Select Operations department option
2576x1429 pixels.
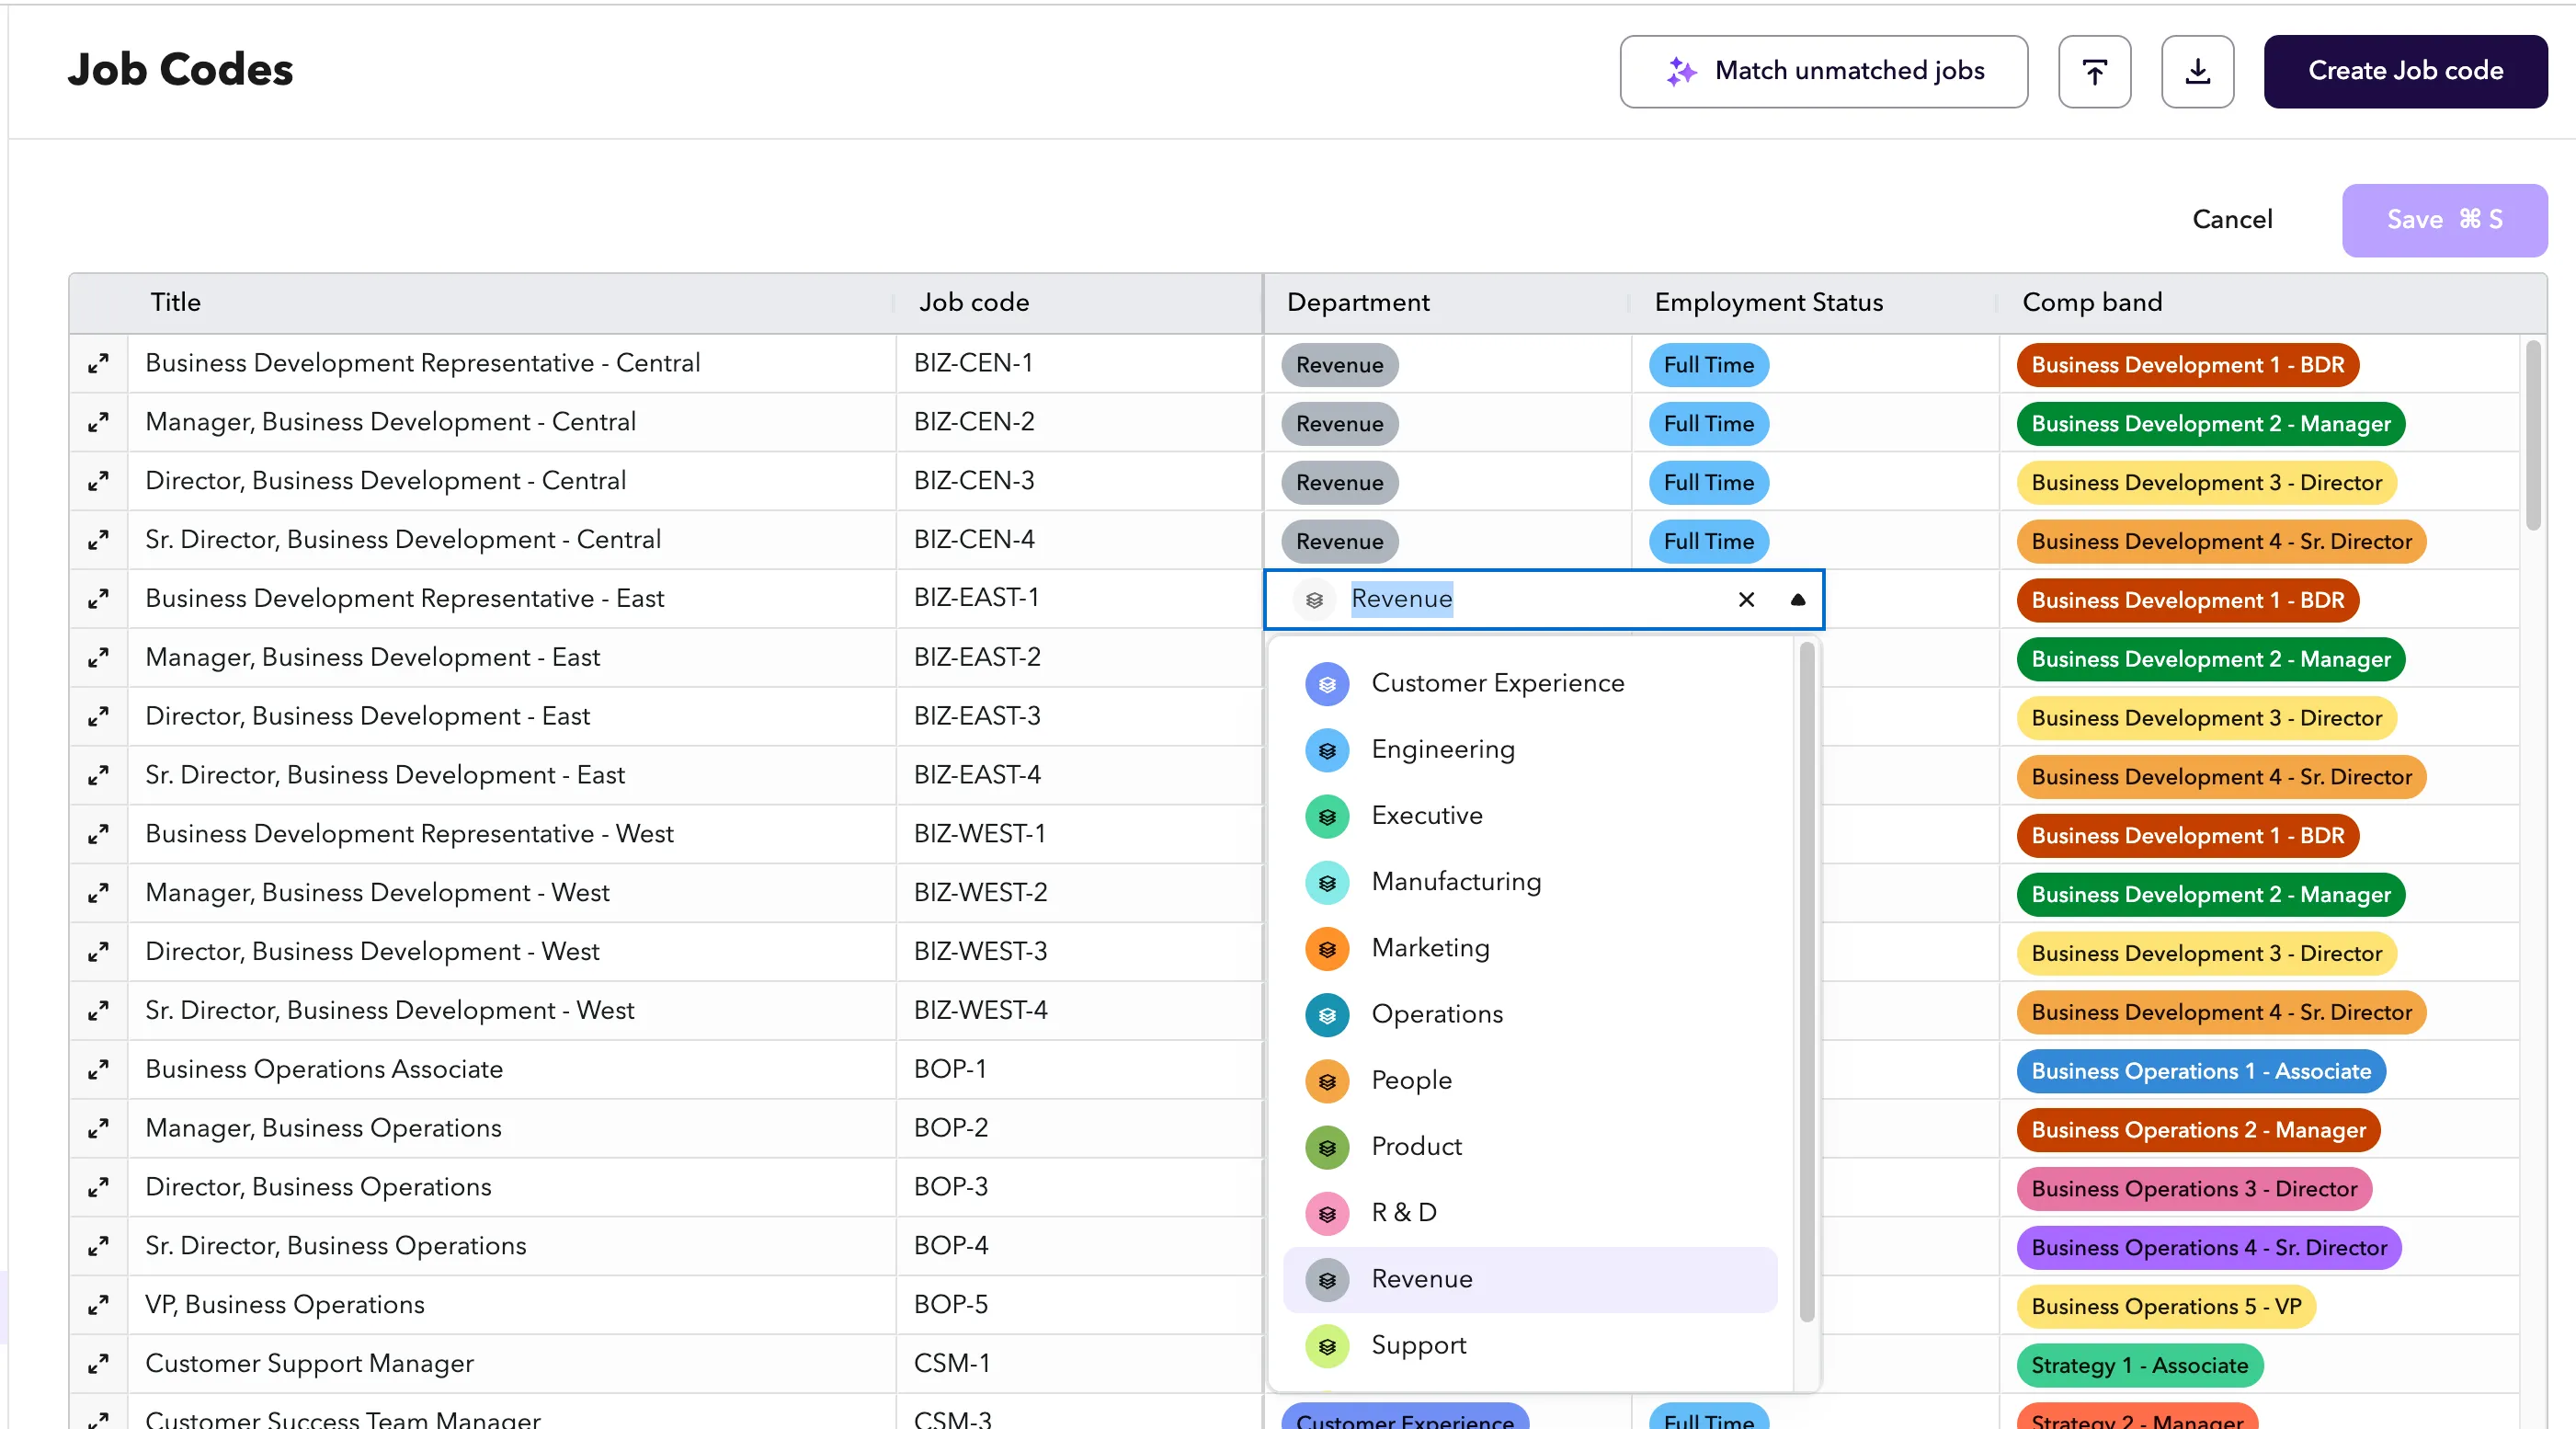(x=1530, y=1014)
